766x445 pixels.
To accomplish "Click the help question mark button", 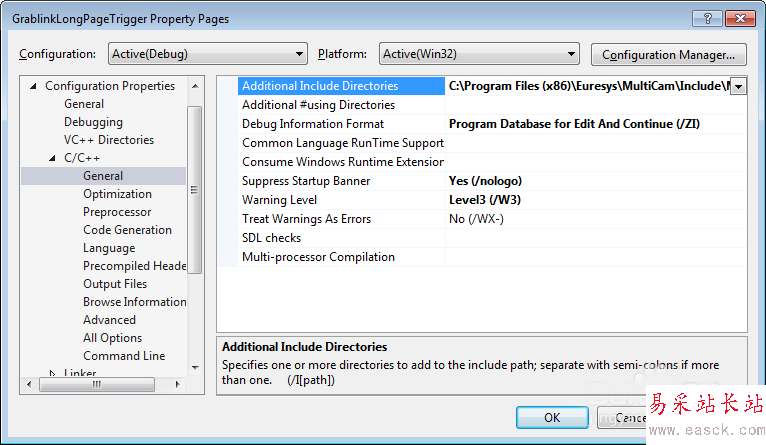I will (705, 18).
